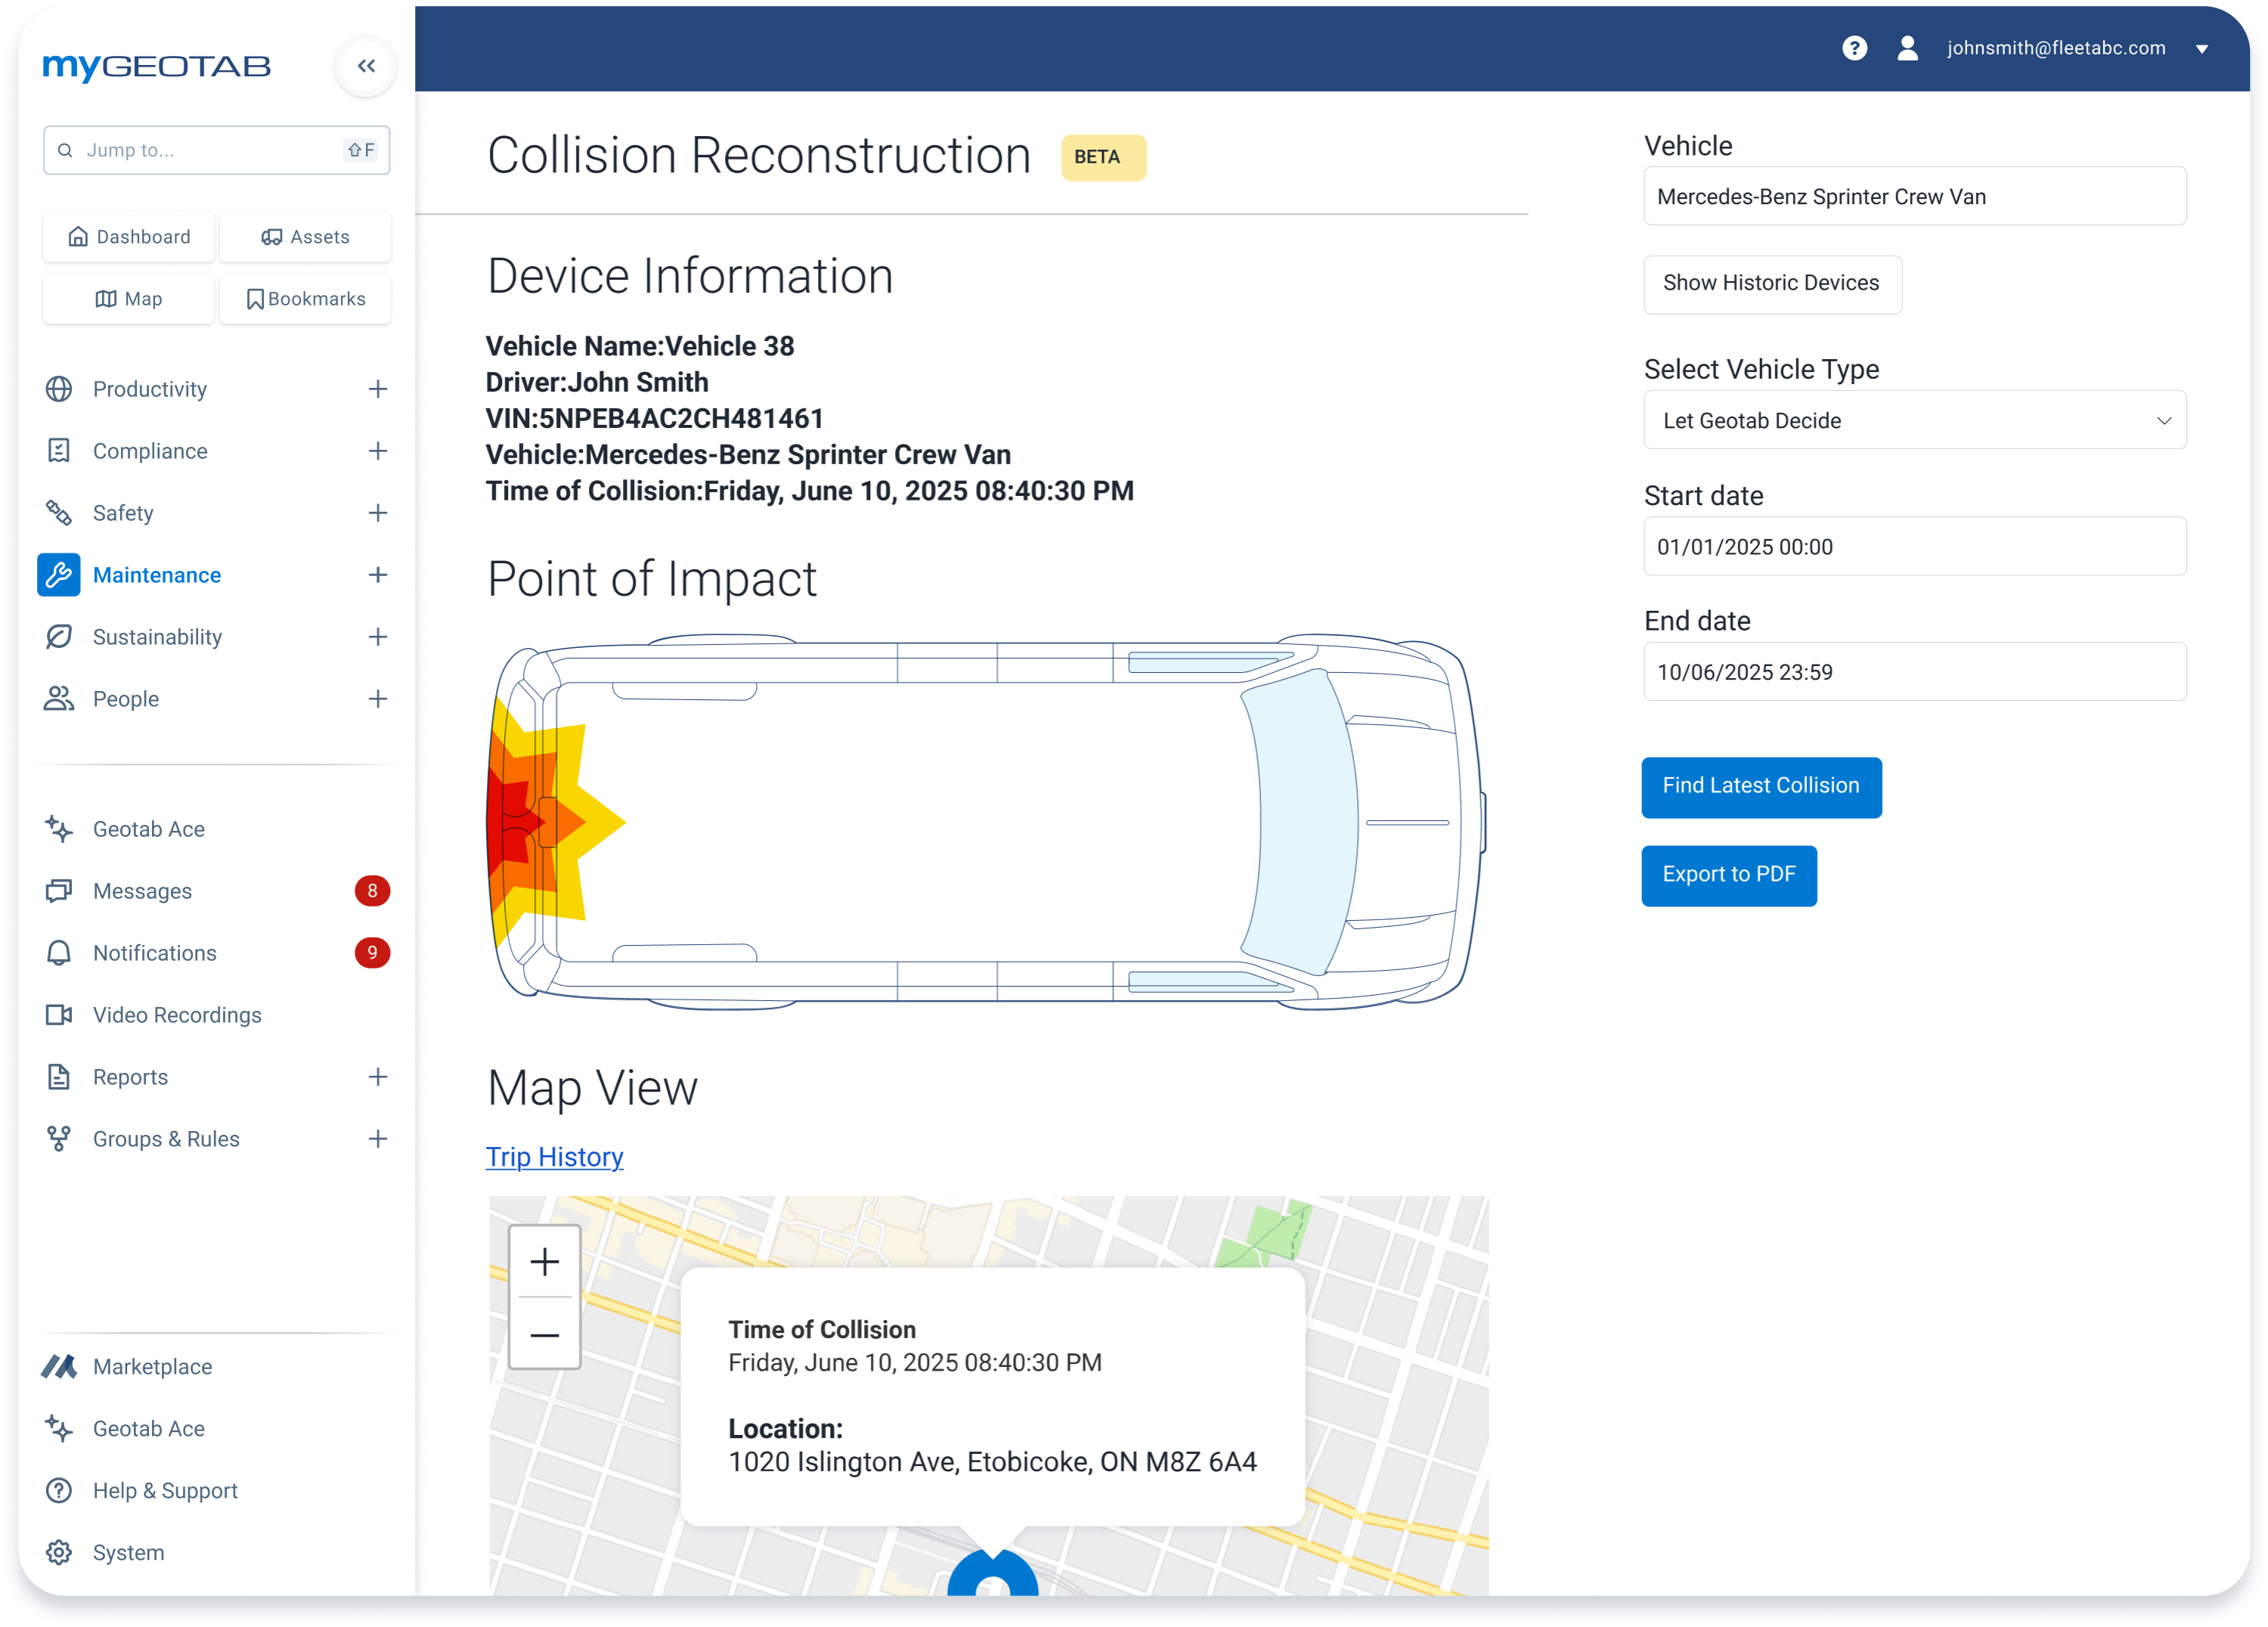Click the Marketplace logo icon
Viewport: 2268px width, 1627px height.
click(x=59, y=1367)
